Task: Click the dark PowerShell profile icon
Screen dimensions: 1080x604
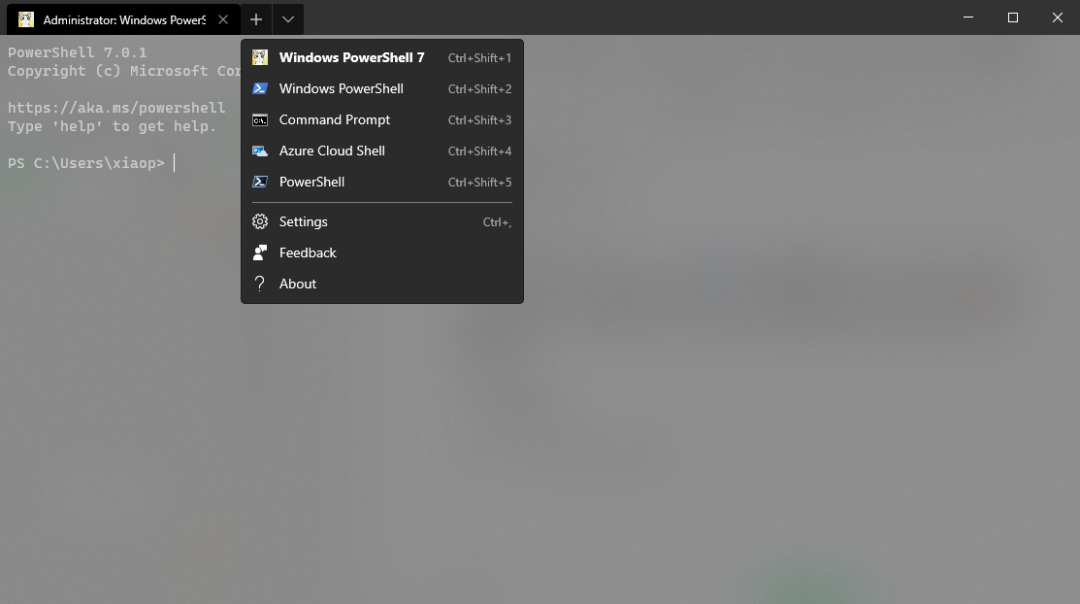Action: click(x=260, y=182)
